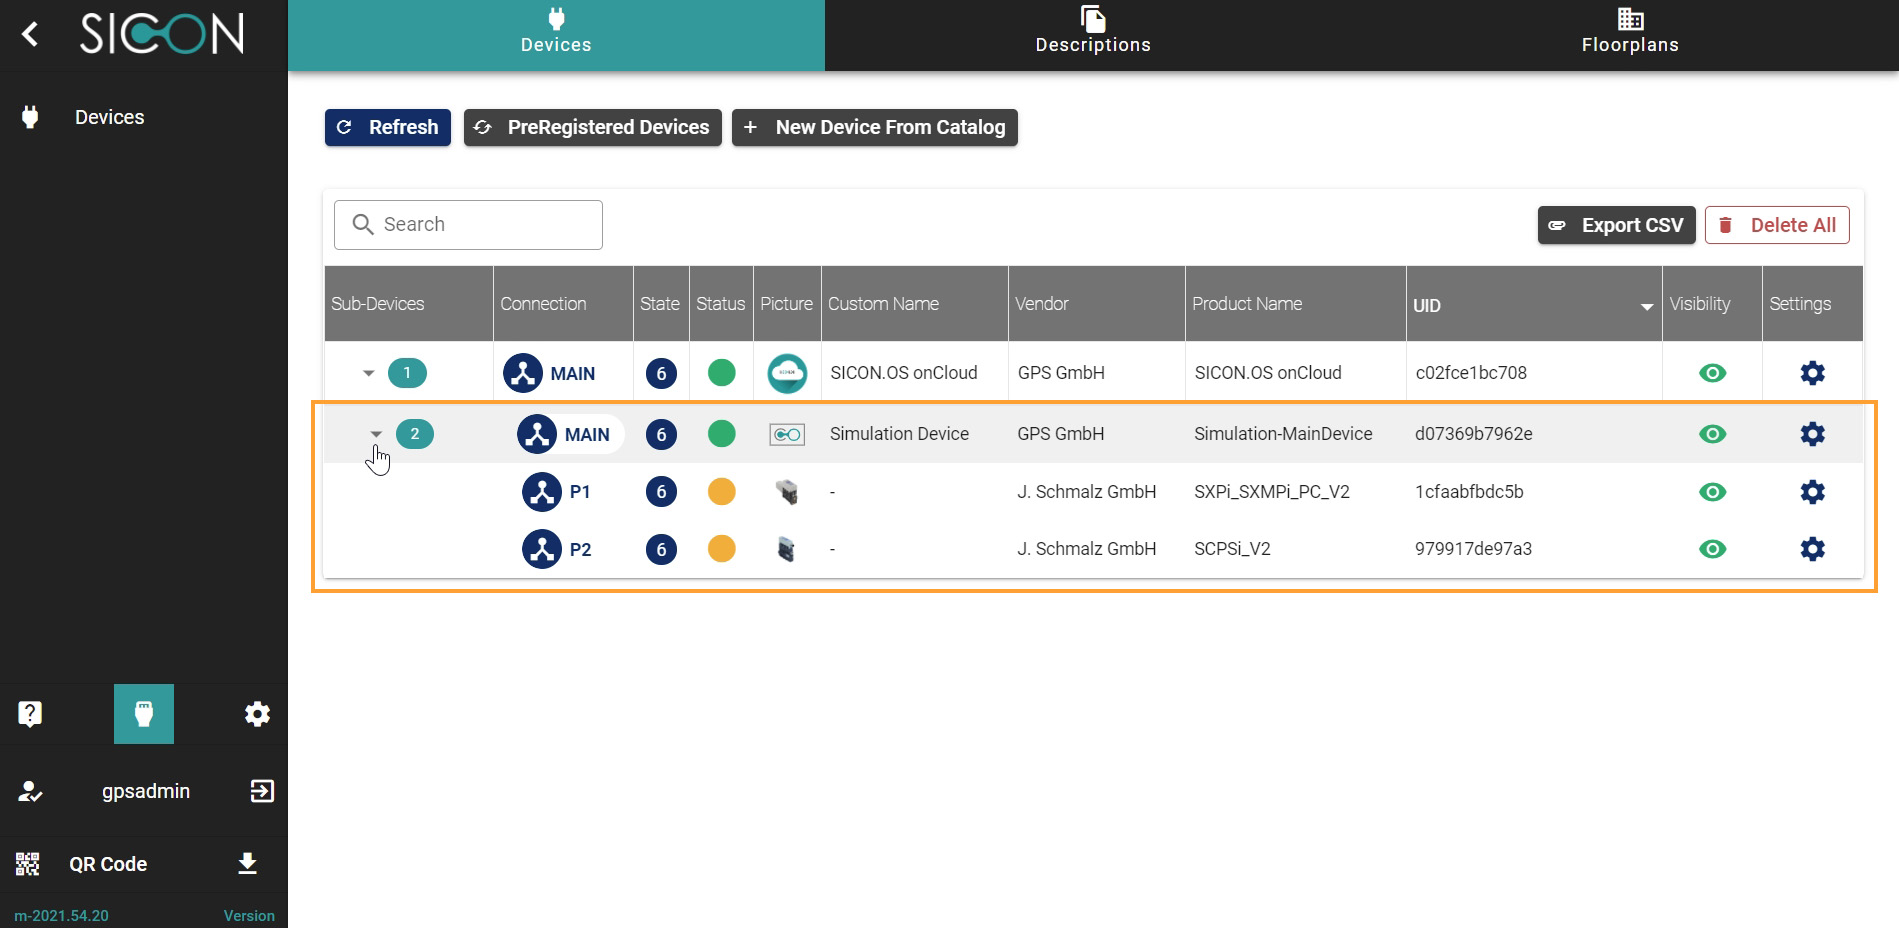The width and height of the screenshot is (1899, 928).
Task: Click P1 connection icon for SXPi_SXMPi_PC_V2
Action: (542, 492)
